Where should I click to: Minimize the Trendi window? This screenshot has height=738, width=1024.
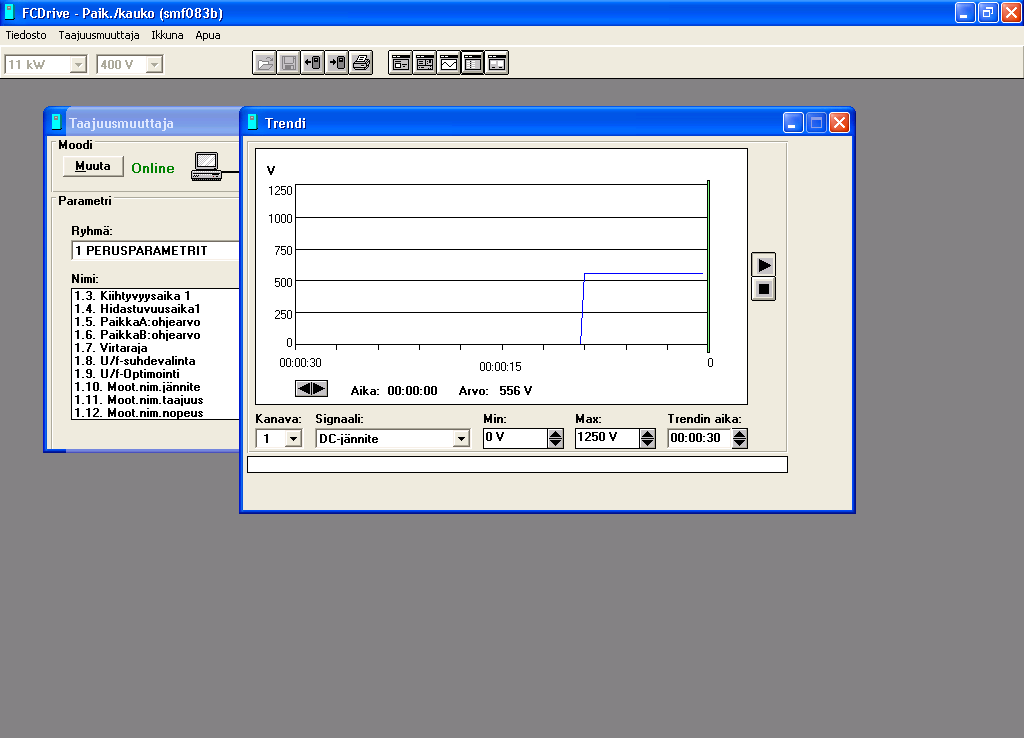(x=793, y=122)
